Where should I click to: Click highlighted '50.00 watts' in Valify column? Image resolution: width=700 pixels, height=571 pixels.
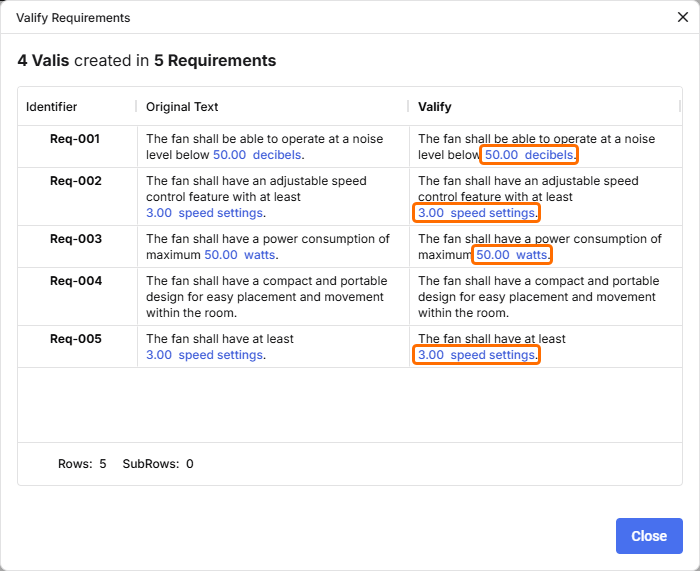511,255
